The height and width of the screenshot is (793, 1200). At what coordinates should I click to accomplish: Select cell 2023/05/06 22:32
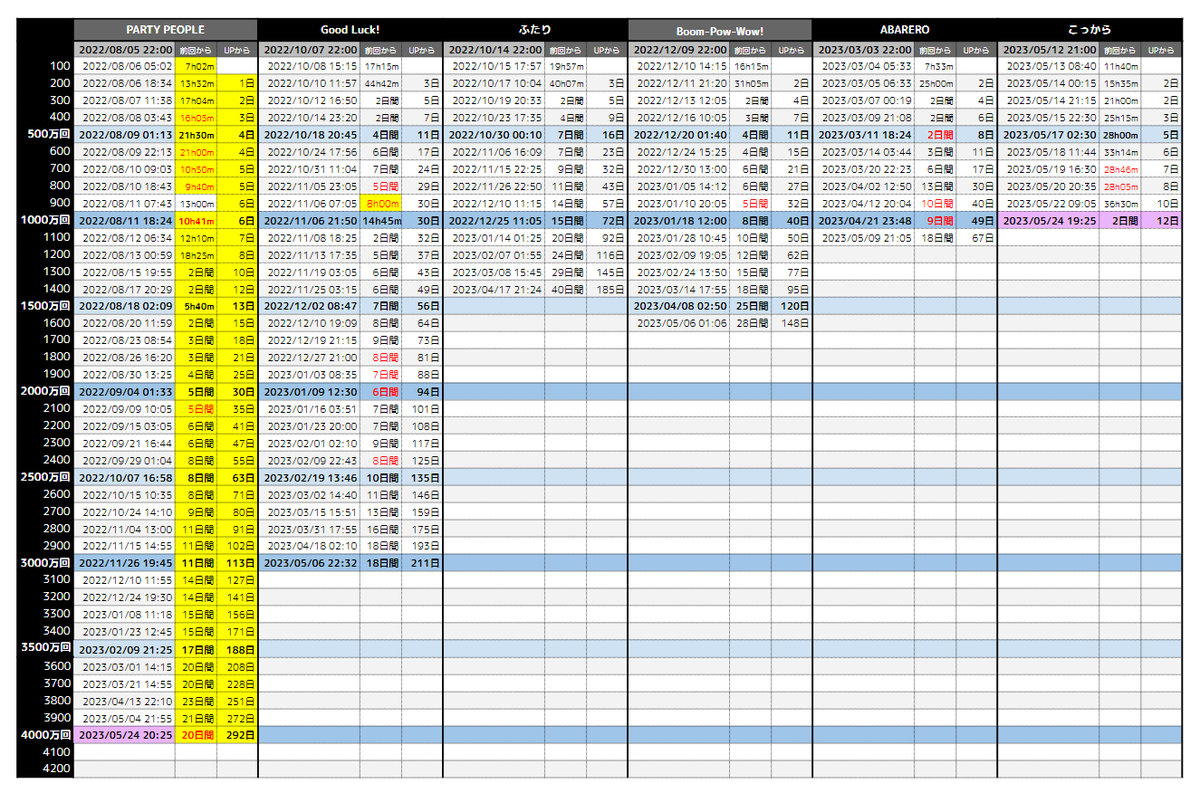(310, 562)
